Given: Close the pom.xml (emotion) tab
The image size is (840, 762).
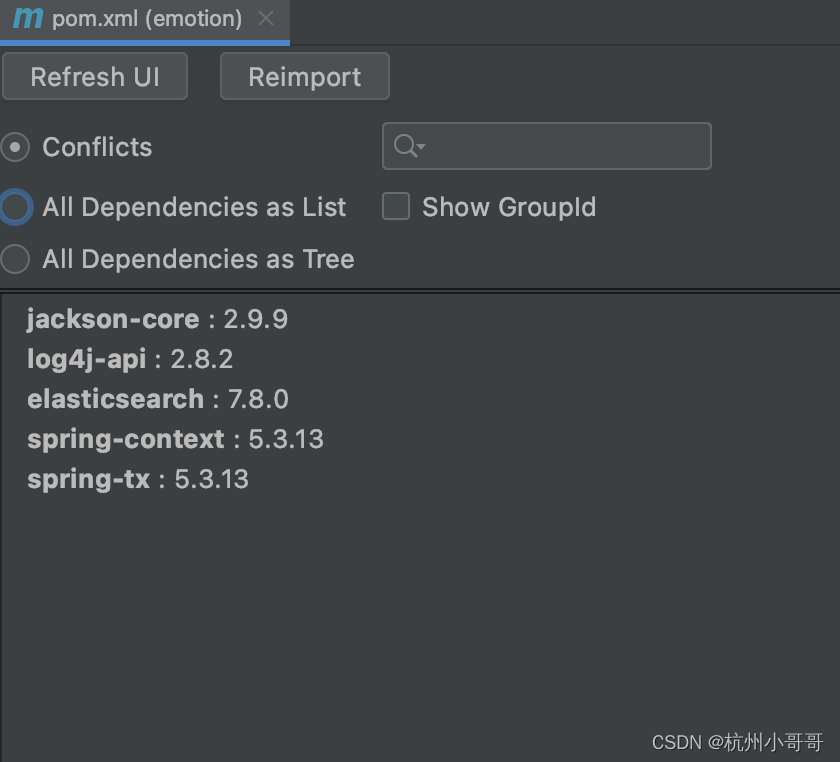Looking at the screenshot, I should pos(265,17).
